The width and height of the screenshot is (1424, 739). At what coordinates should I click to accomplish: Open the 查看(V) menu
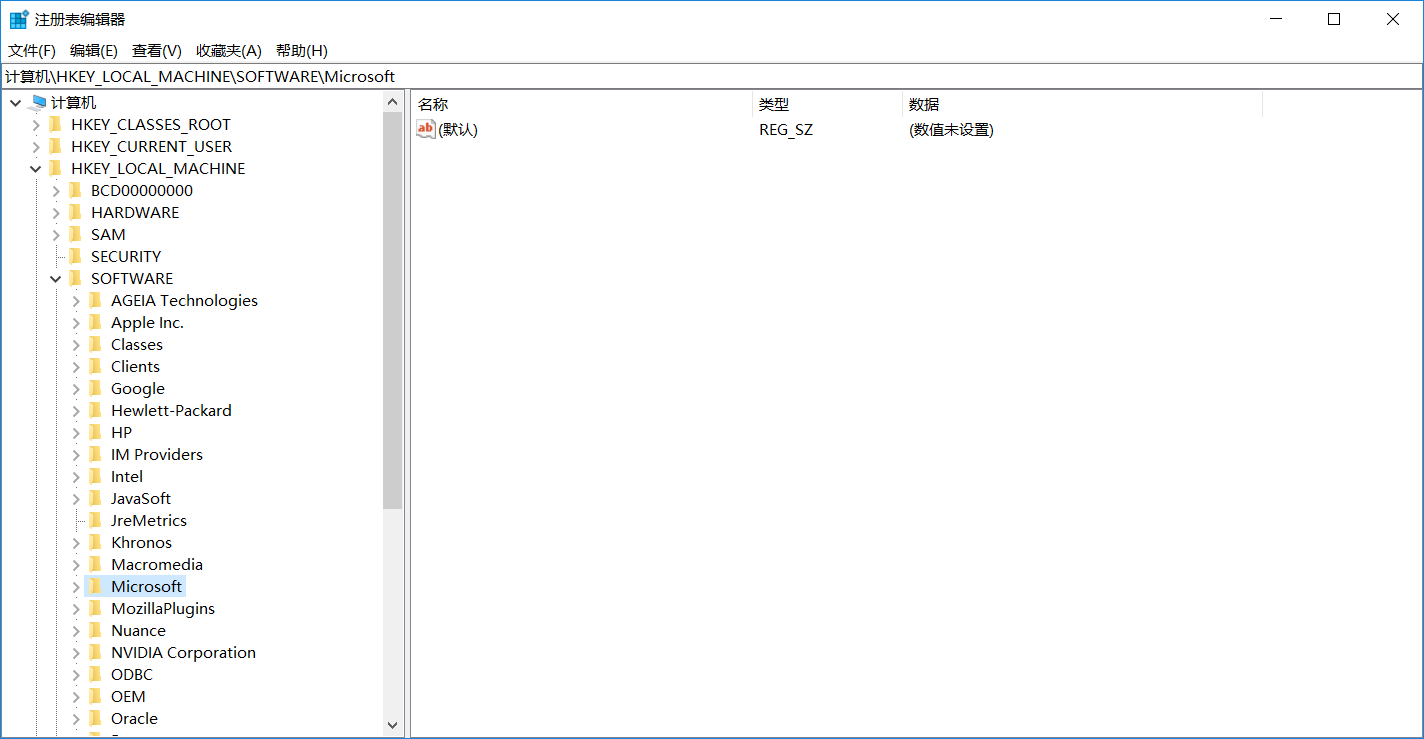(x=157, y=50)
